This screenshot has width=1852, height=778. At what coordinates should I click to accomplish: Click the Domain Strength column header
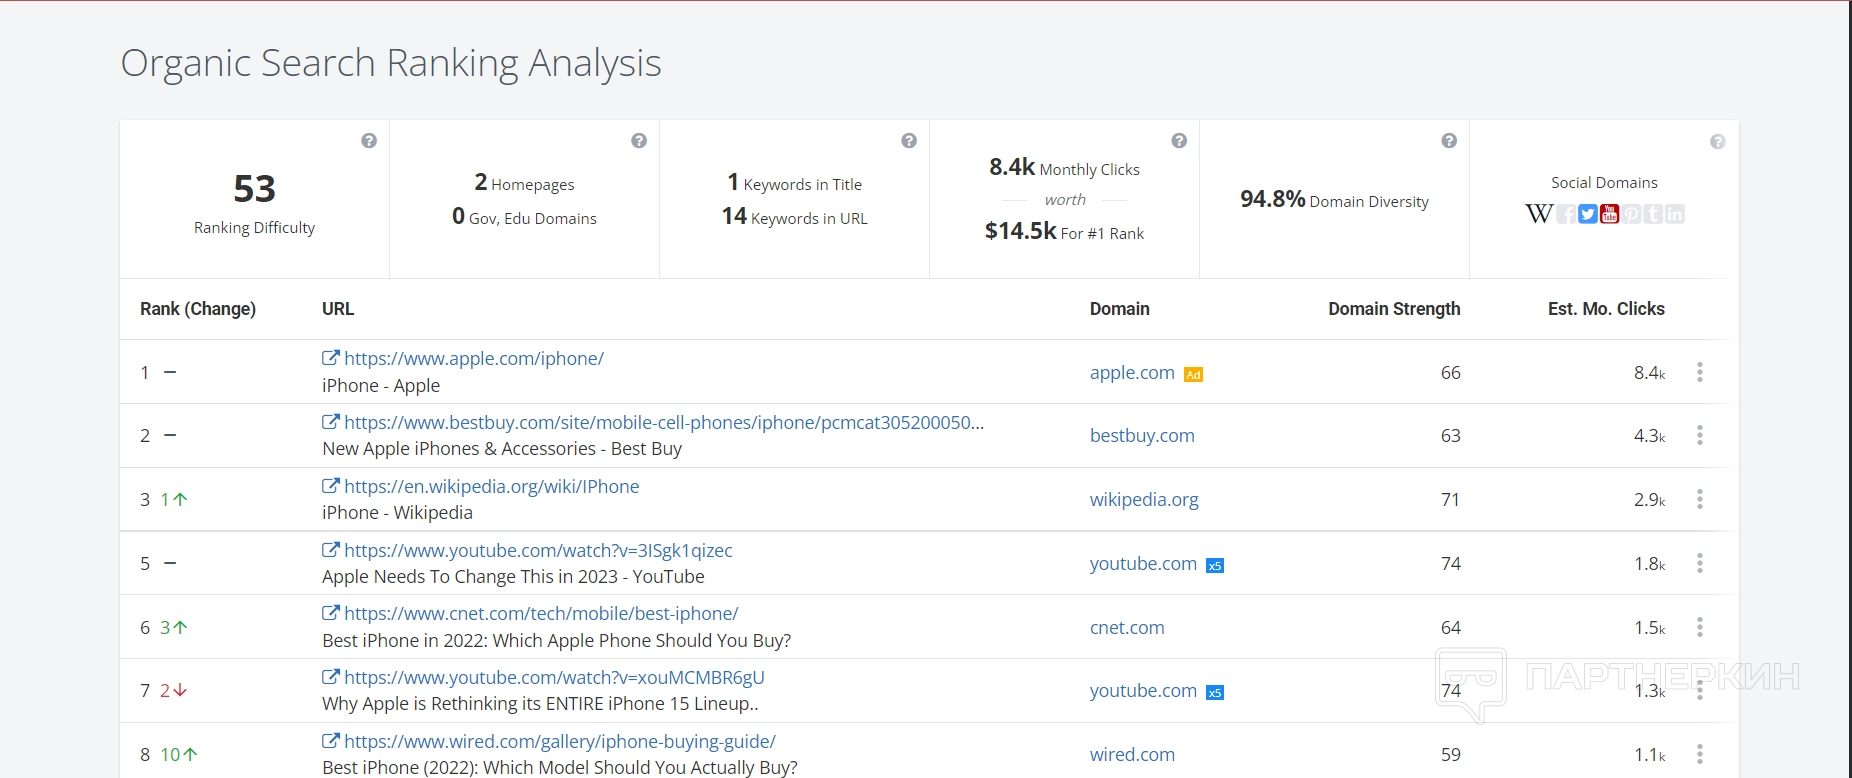[x=1393, y=309]
